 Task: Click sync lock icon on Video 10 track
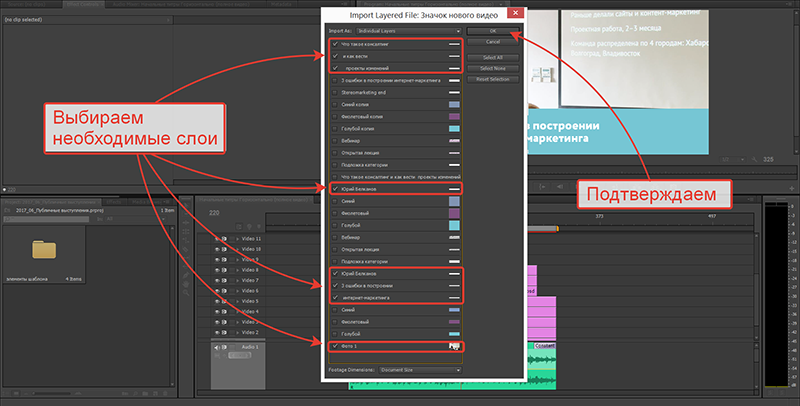tap(225, 250)
